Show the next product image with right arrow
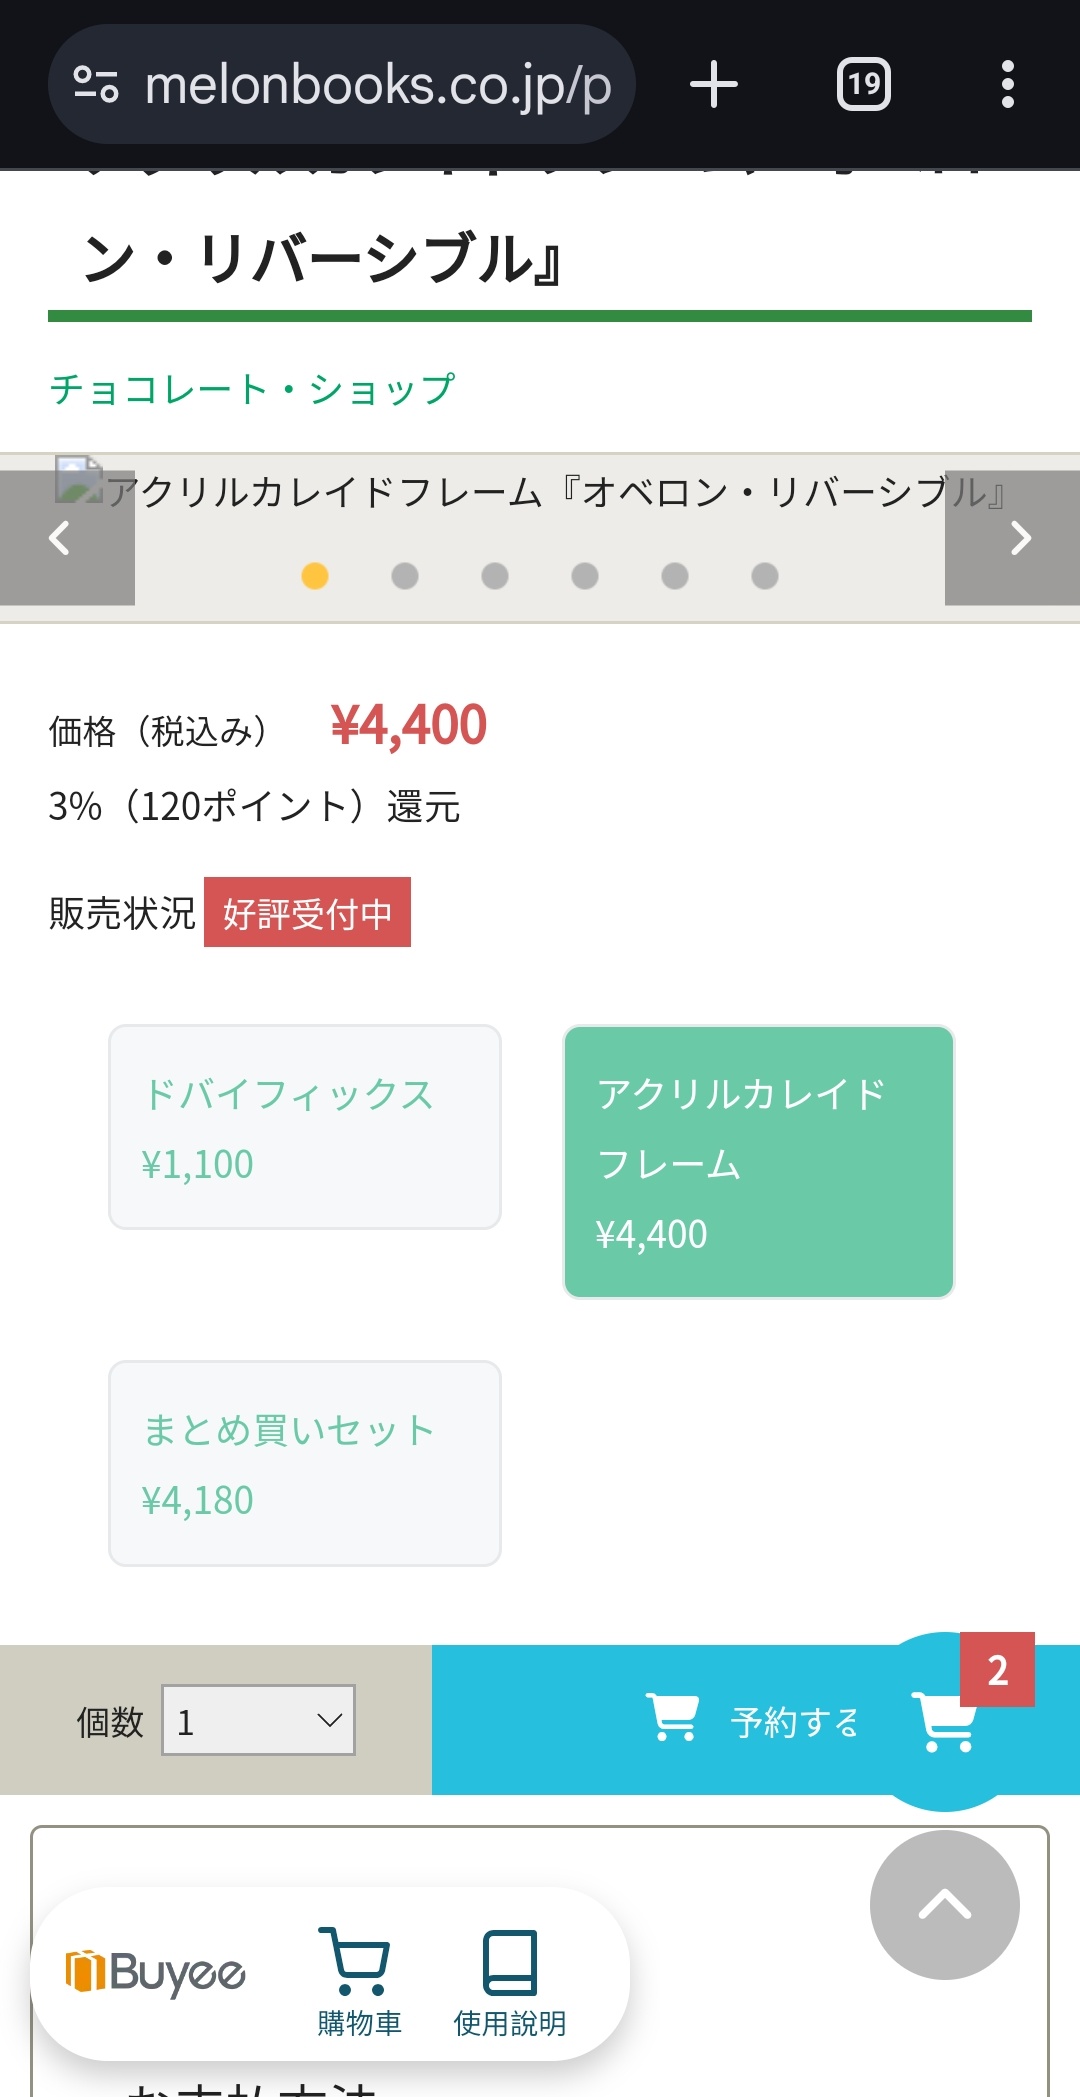This screenshot has height=2097, width=1080. point(1013,538)
